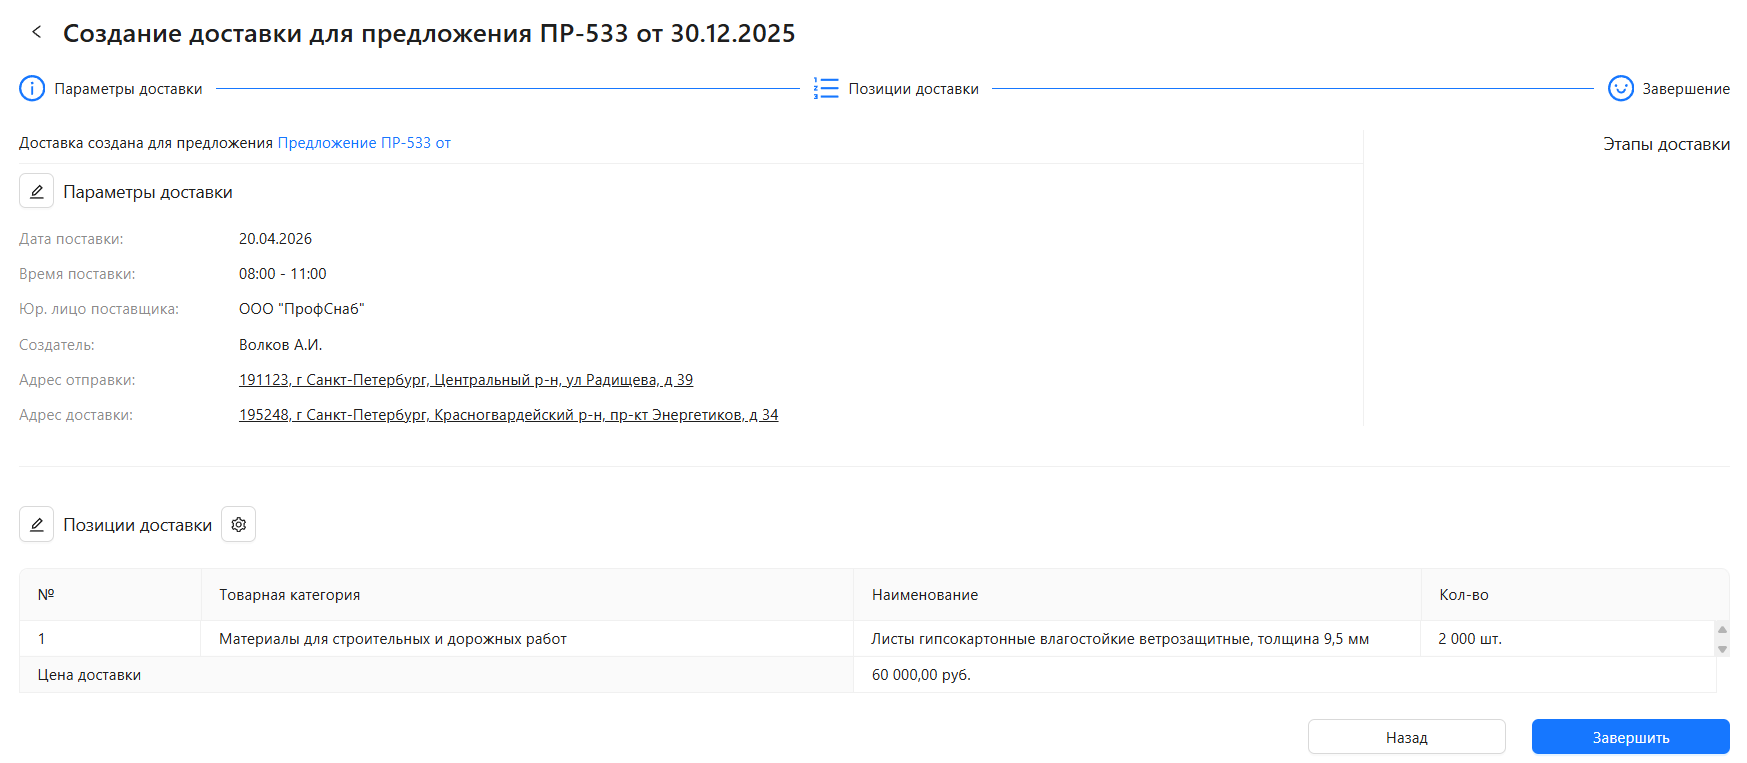The width and height of the screenshot is (1747, 763).
Task: Click the info icon for Параметры доставки step
Action: coord(32,89)
